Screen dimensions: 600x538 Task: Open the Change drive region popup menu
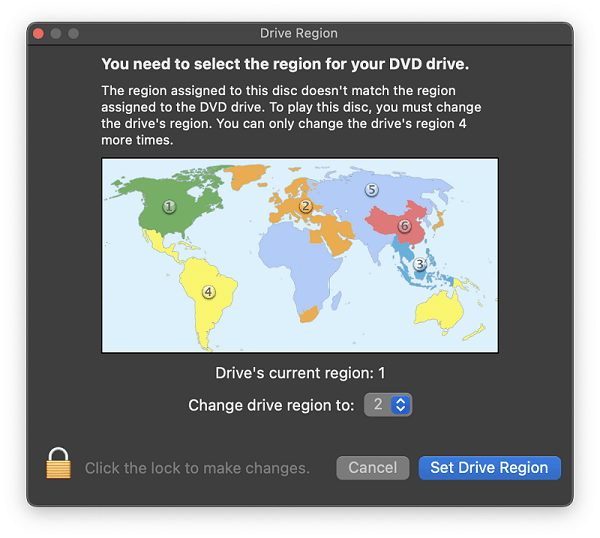388,405
